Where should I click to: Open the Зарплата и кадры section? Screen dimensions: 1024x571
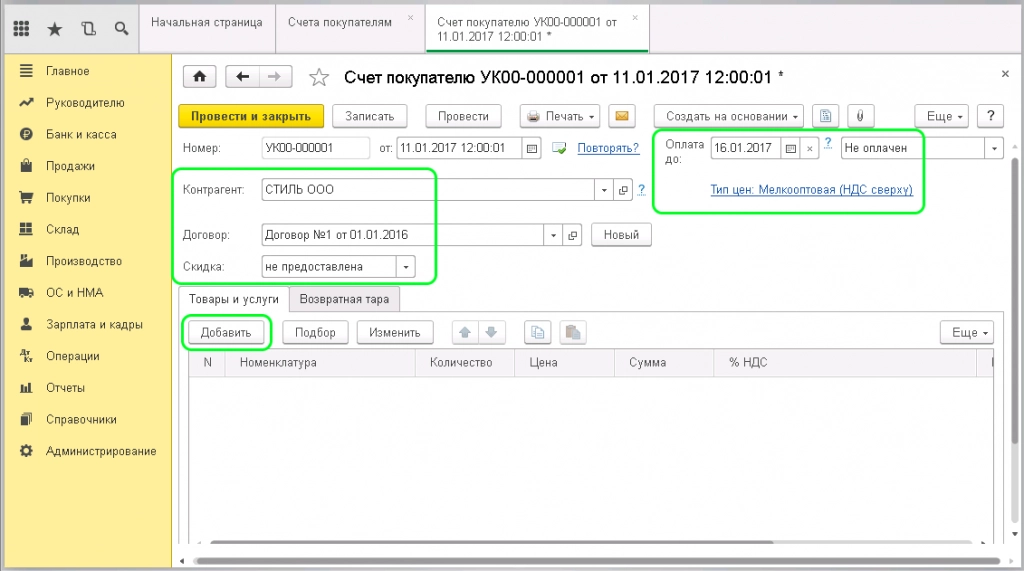pyautogui.click(x=94, y=325)
